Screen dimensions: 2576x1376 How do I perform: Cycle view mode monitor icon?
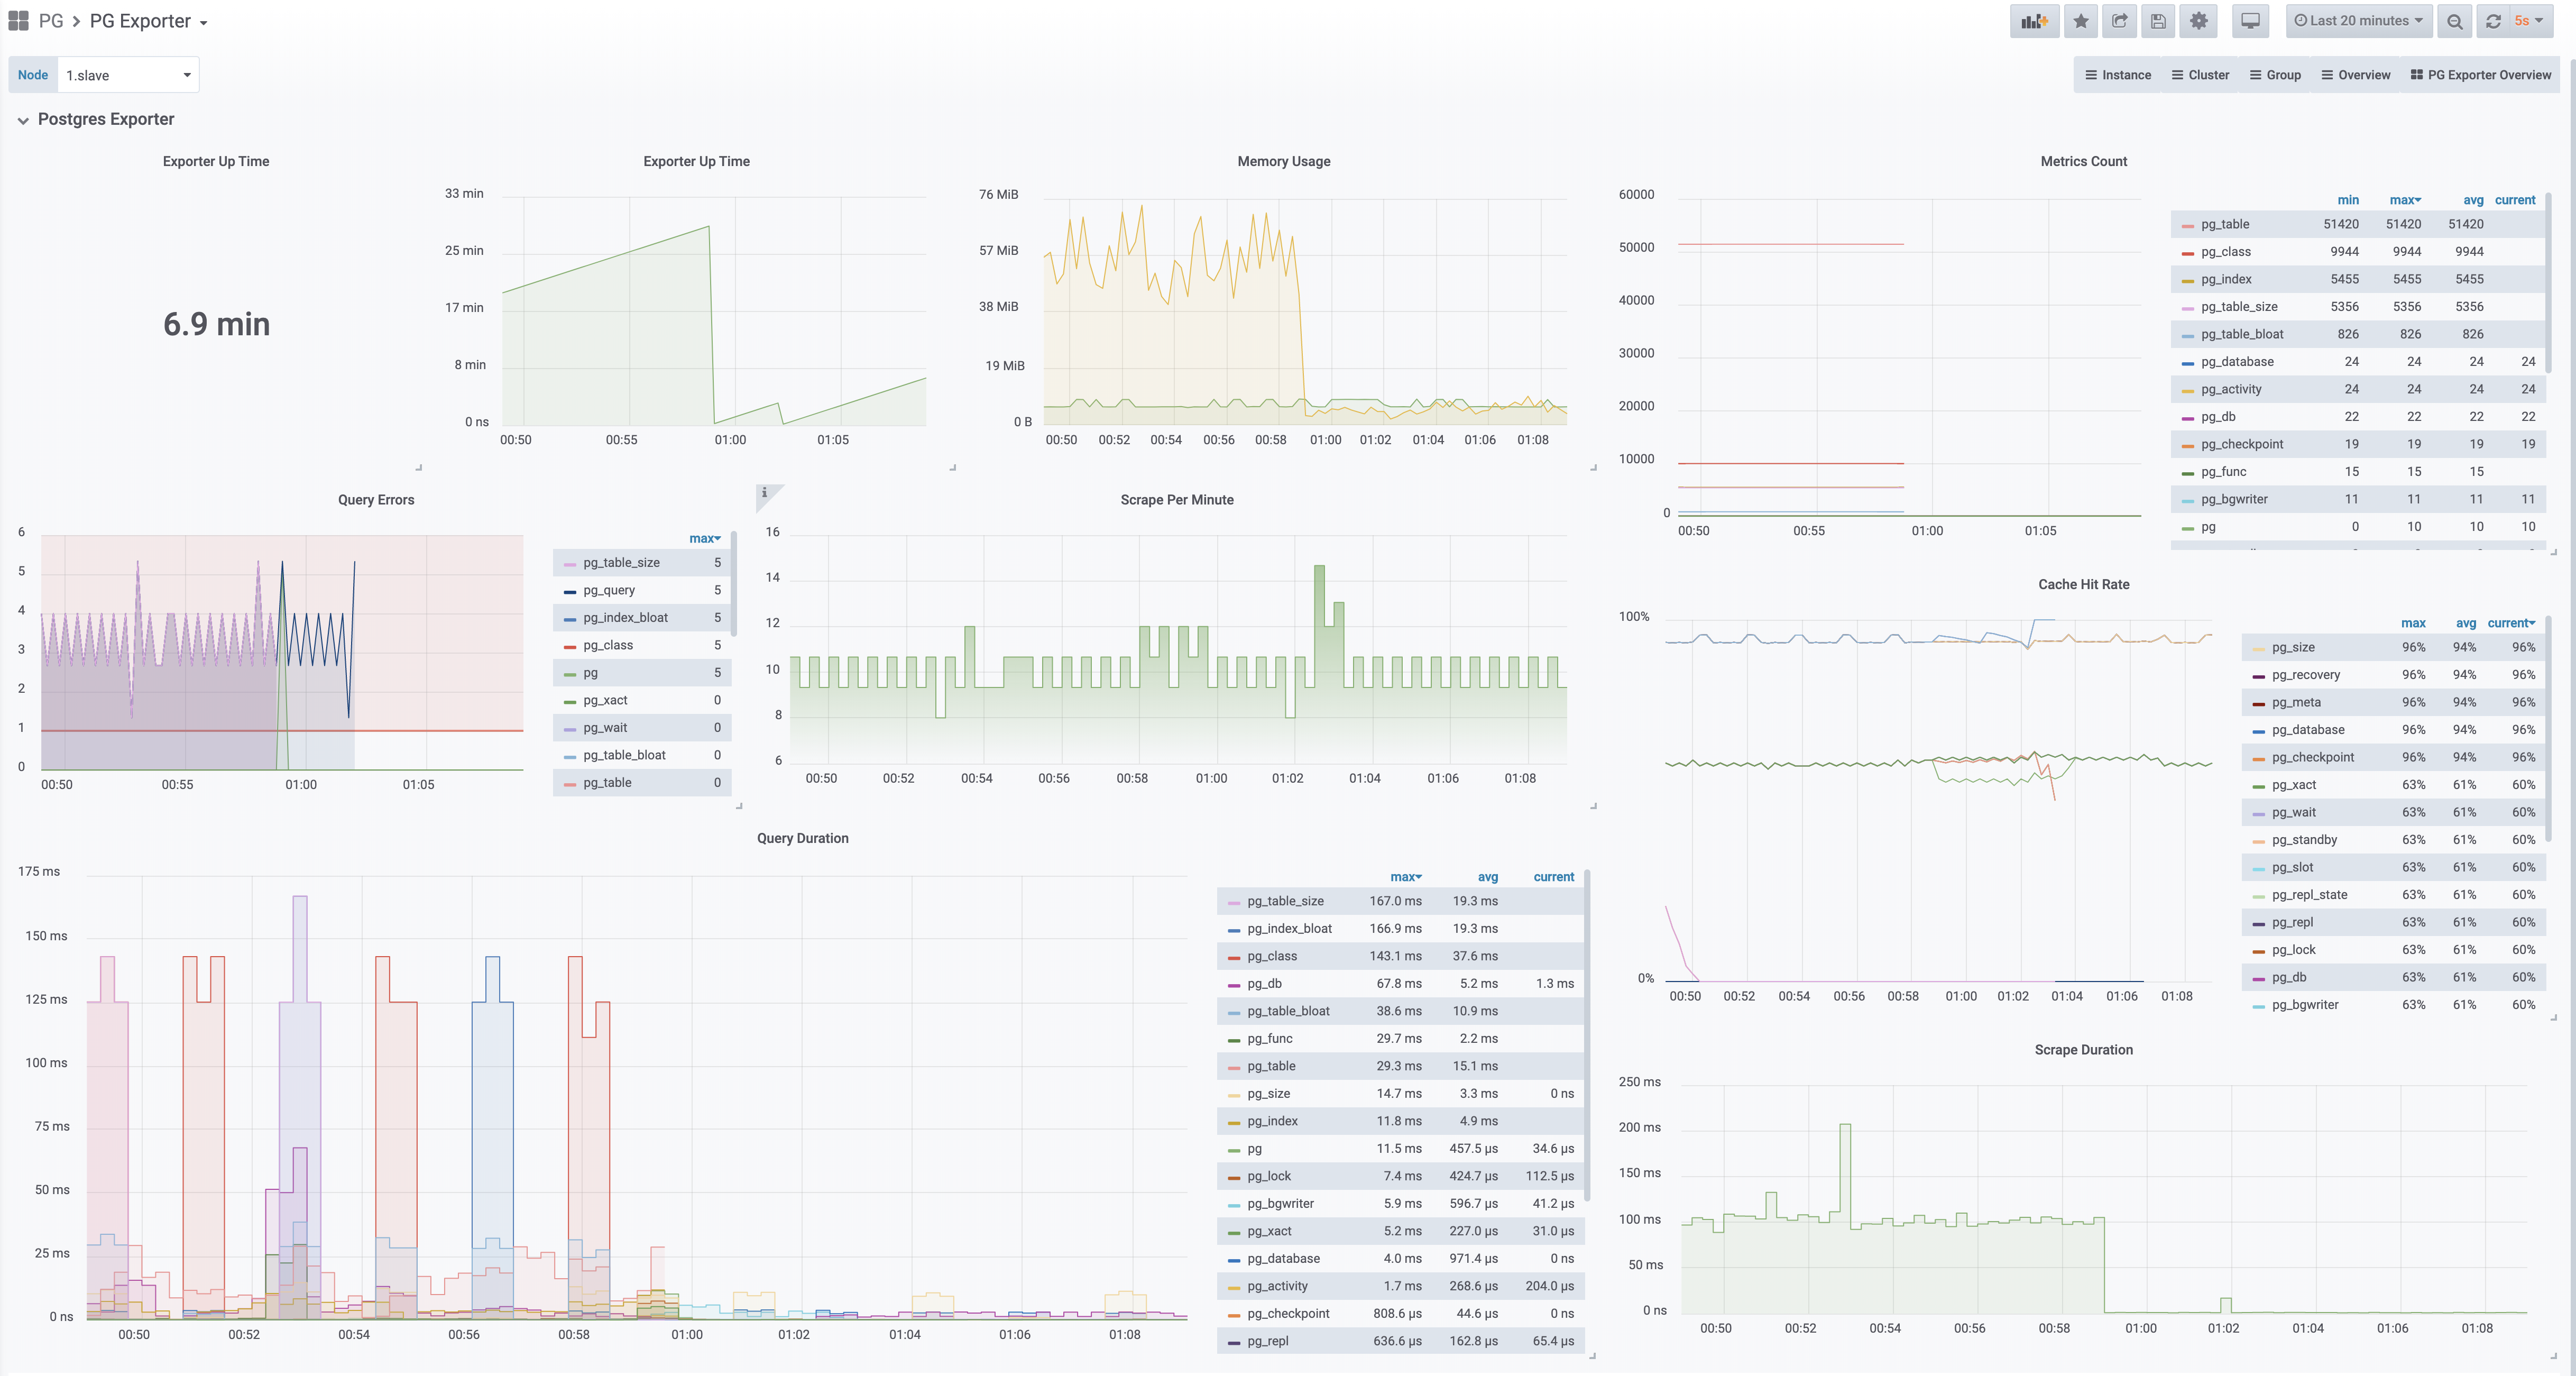point(2250,21)
